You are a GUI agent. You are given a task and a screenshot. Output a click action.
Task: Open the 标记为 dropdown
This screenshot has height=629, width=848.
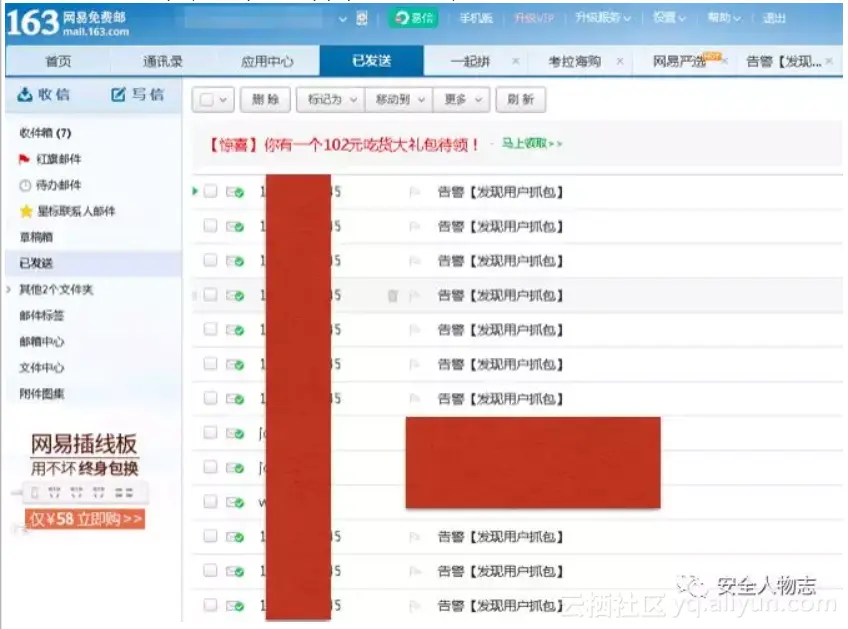331,100
